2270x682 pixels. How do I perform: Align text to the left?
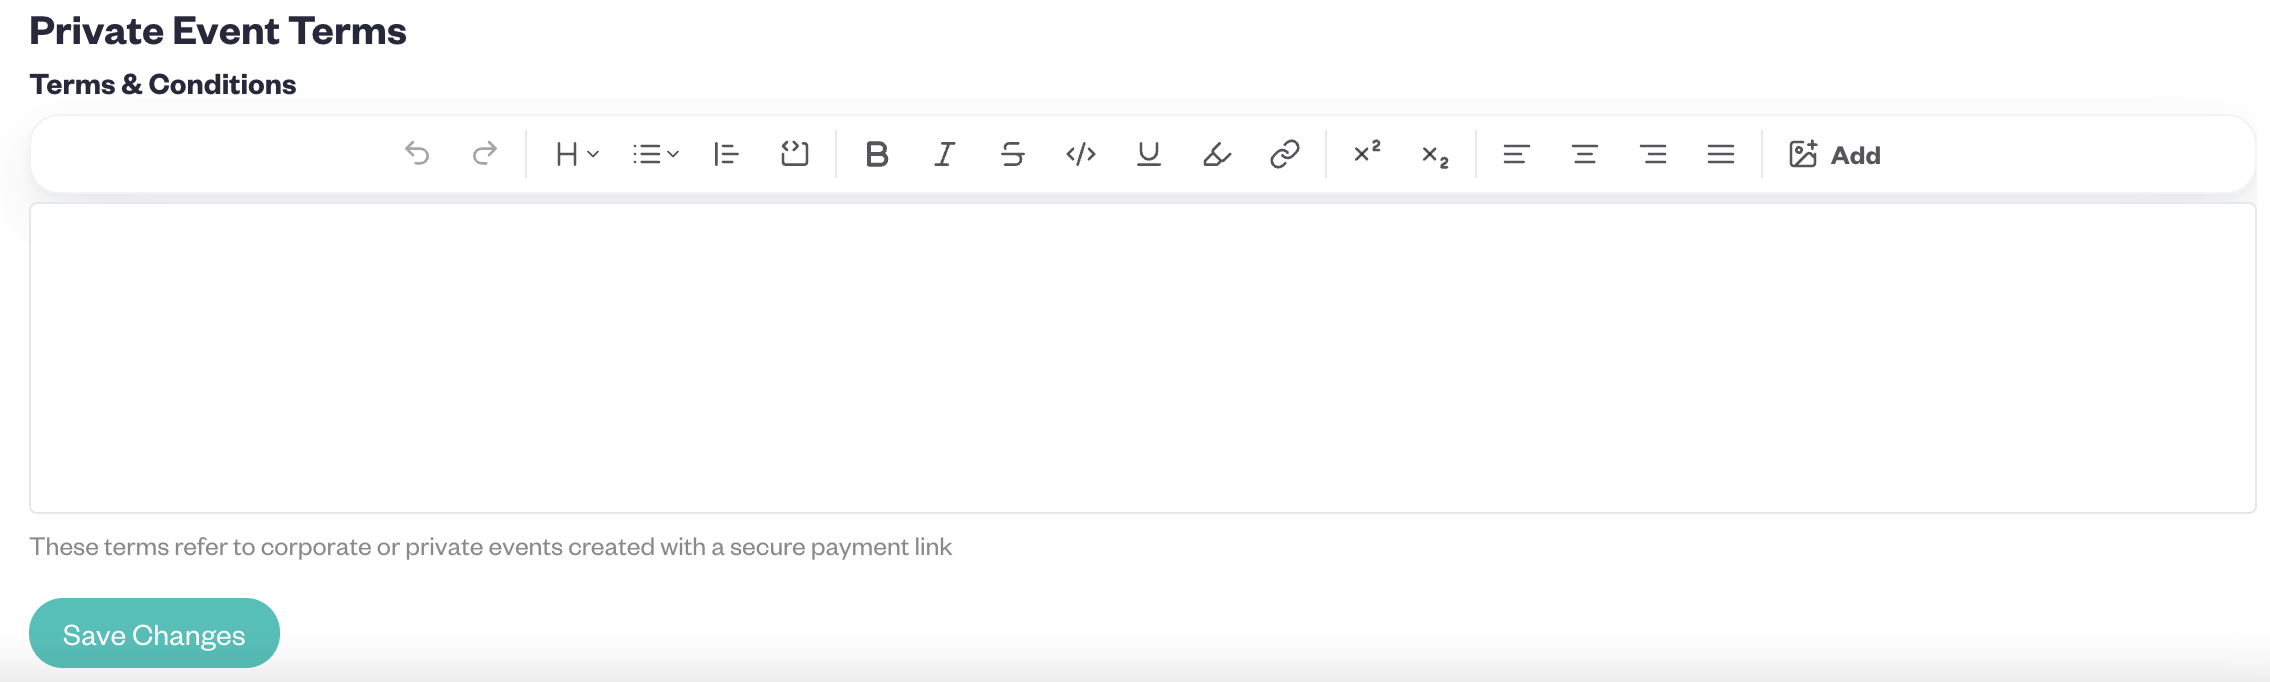(x=1517, y=154)
